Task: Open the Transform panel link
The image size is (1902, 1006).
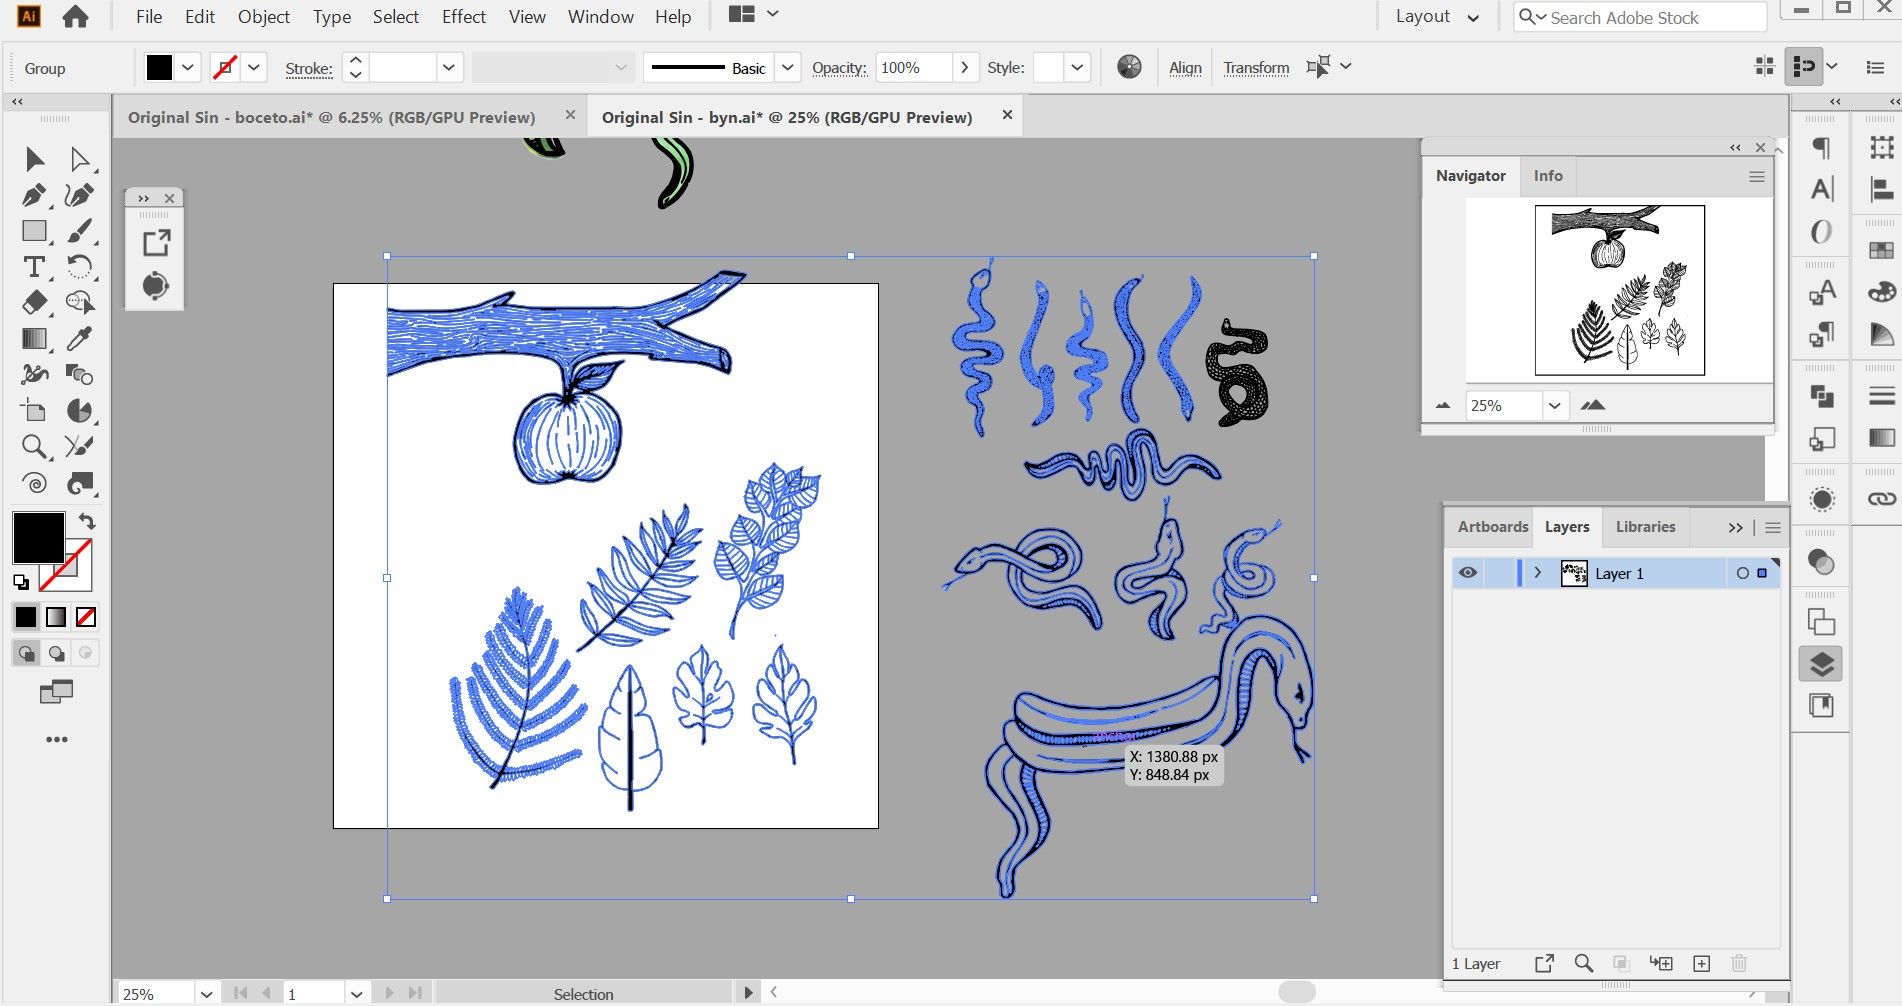Action: 1256,68
